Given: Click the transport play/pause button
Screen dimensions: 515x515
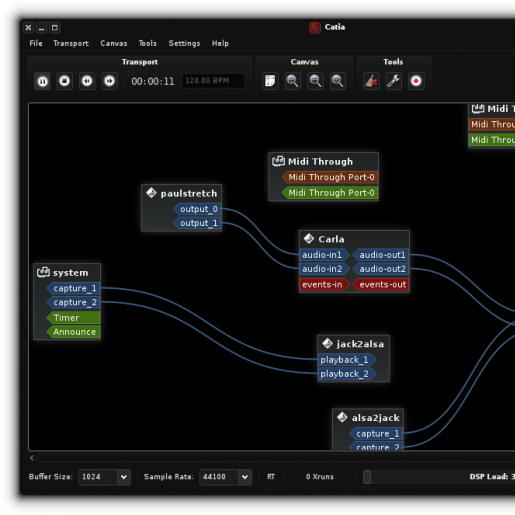Looking at the screenshot, I should tap(42, 81).
